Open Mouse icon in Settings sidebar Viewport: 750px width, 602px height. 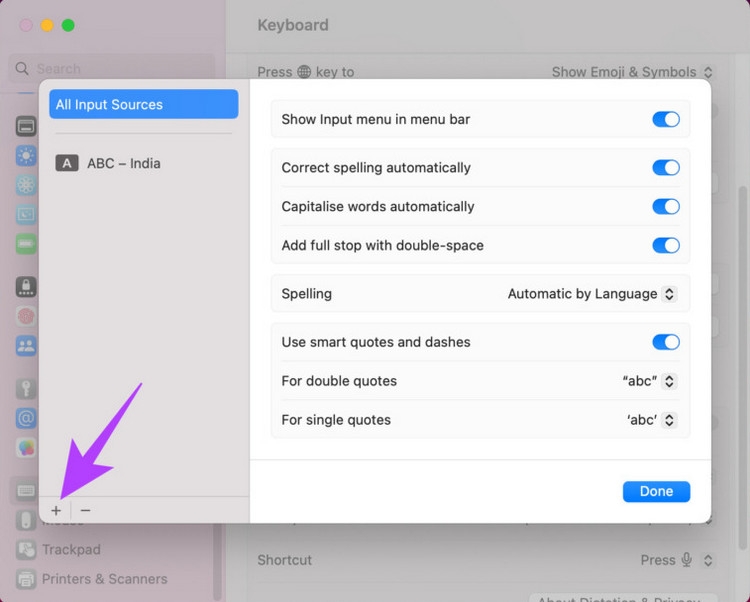[x=26, y=520]
